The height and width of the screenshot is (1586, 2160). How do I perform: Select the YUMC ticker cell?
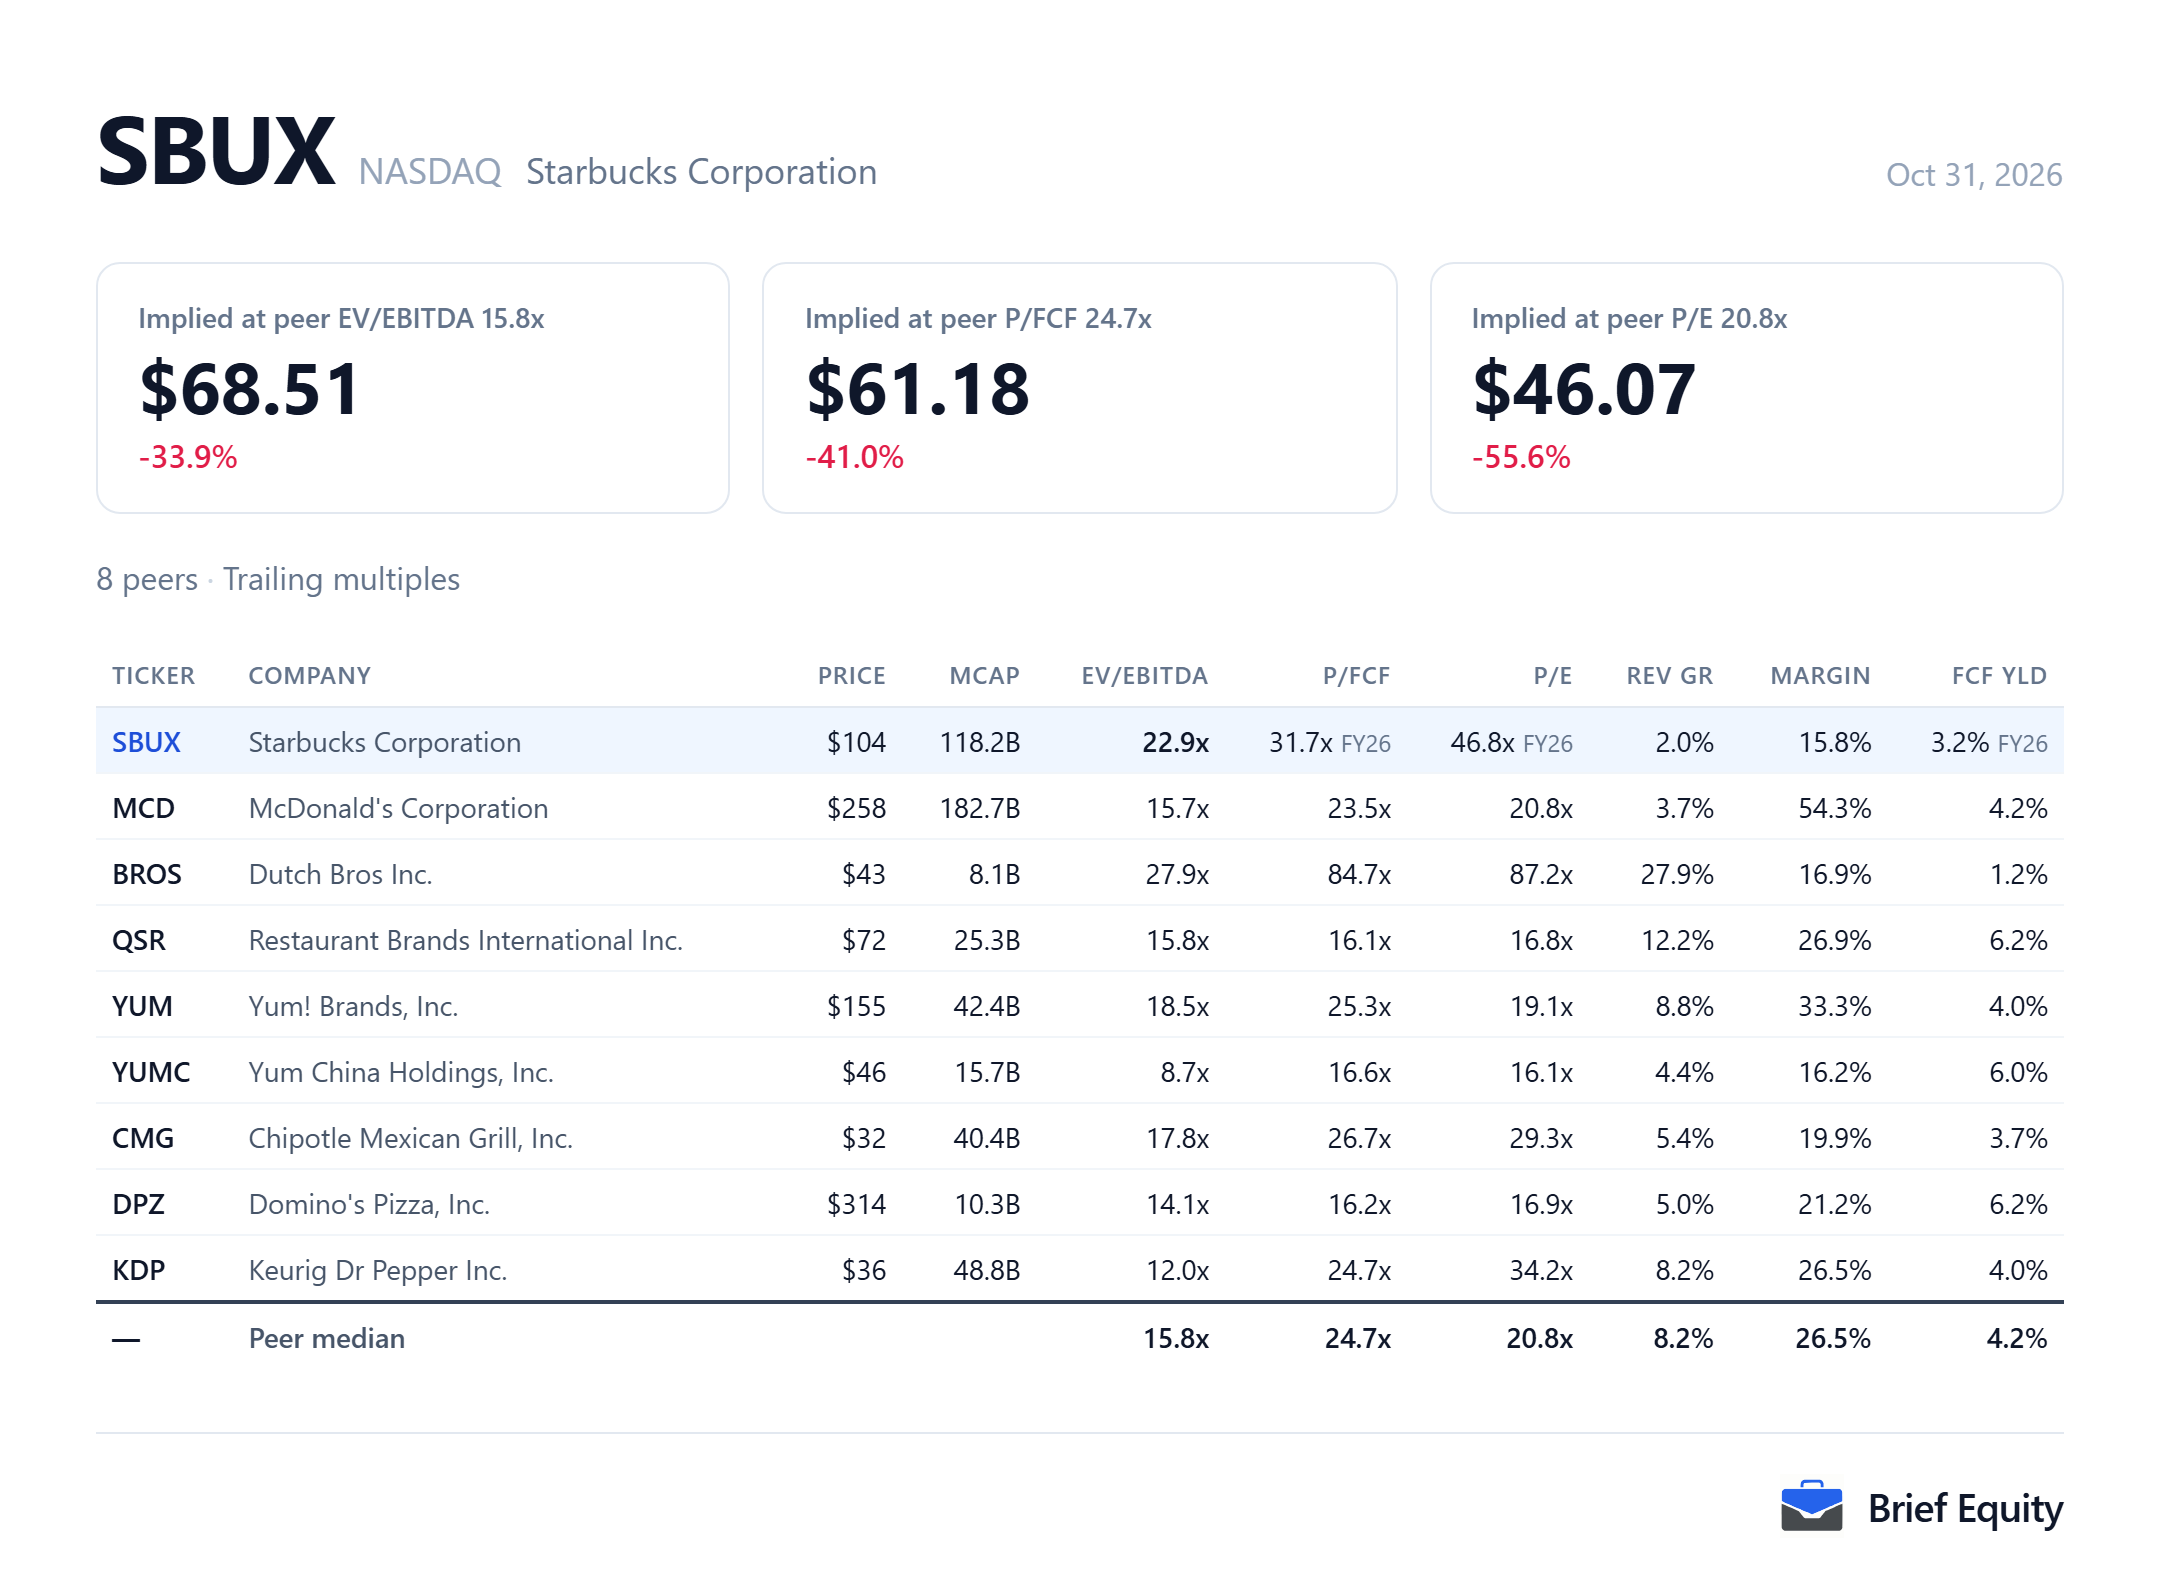pyautogui.click(x=151, y=1072)
